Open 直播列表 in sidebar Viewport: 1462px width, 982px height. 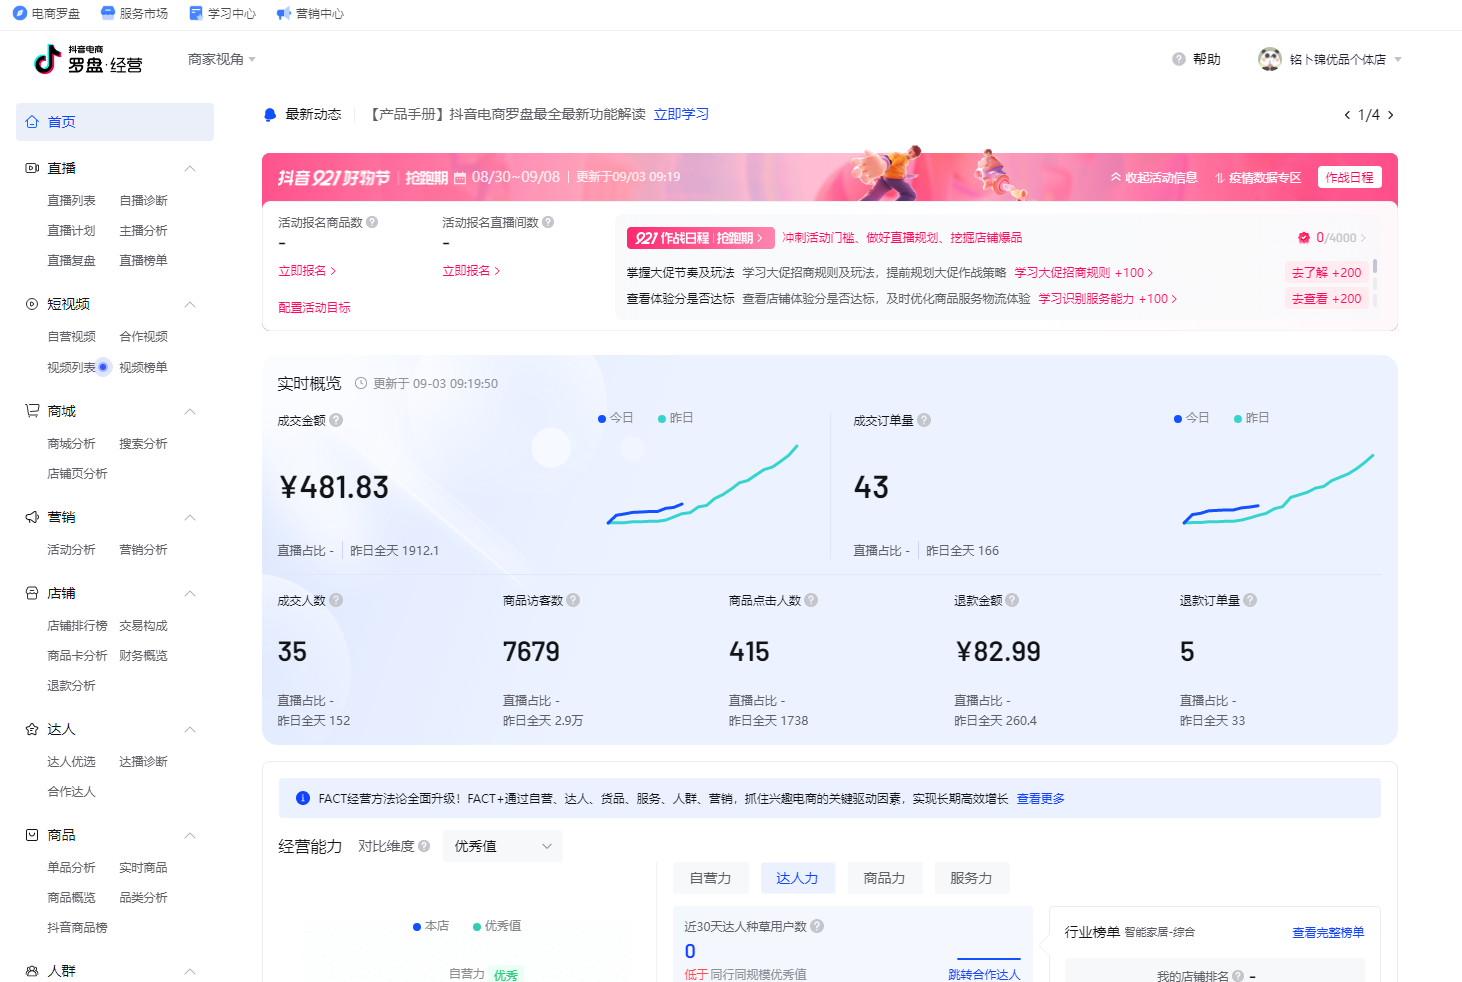pyautogui.click(x=71, y=200)
